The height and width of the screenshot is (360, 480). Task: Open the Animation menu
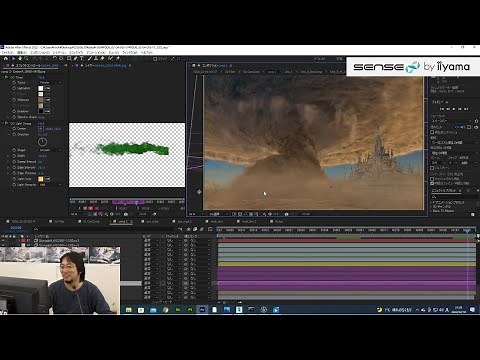point(96,53)
